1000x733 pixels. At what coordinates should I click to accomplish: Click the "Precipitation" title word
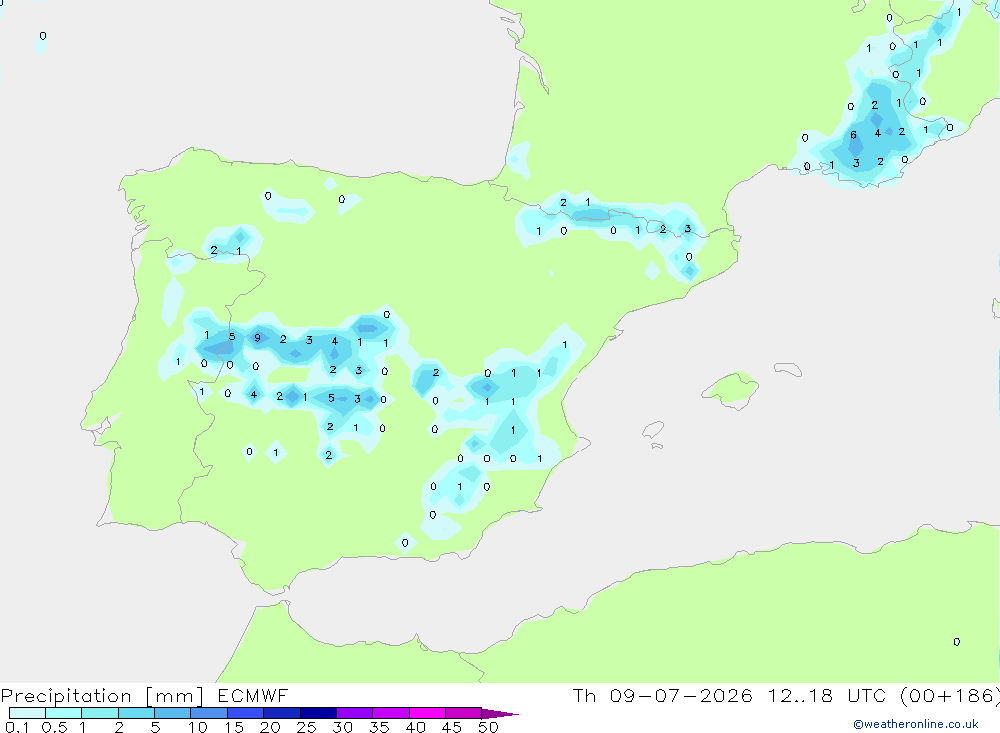(66, 696)
